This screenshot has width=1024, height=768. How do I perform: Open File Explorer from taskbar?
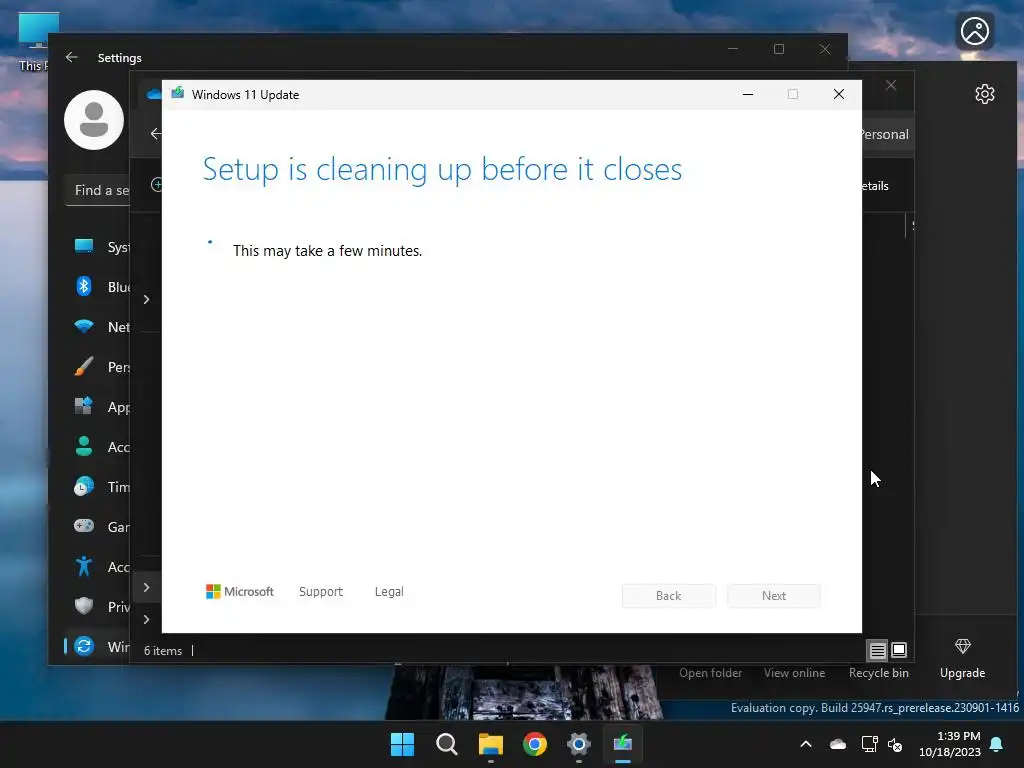[490, 744]
